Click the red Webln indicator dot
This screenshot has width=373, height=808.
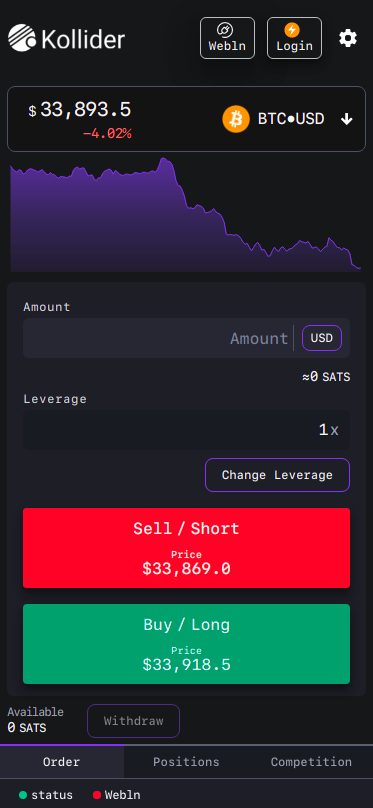click(x=96, y=795)
